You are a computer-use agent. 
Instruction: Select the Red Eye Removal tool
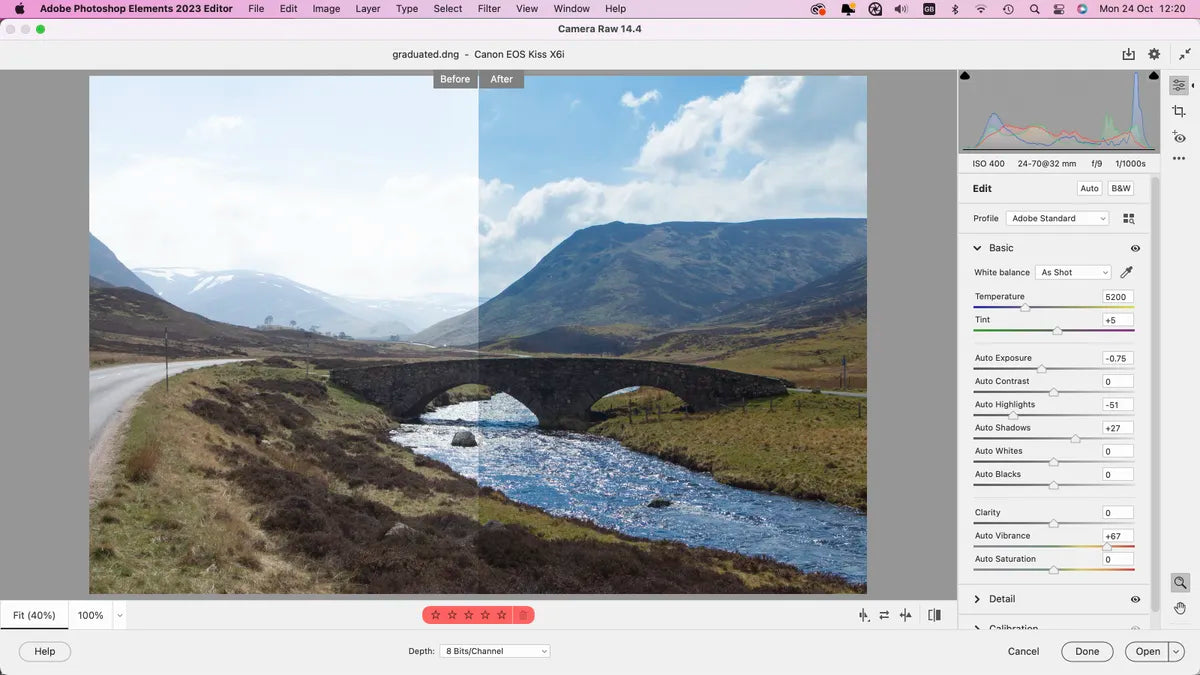coord(1179,137)
